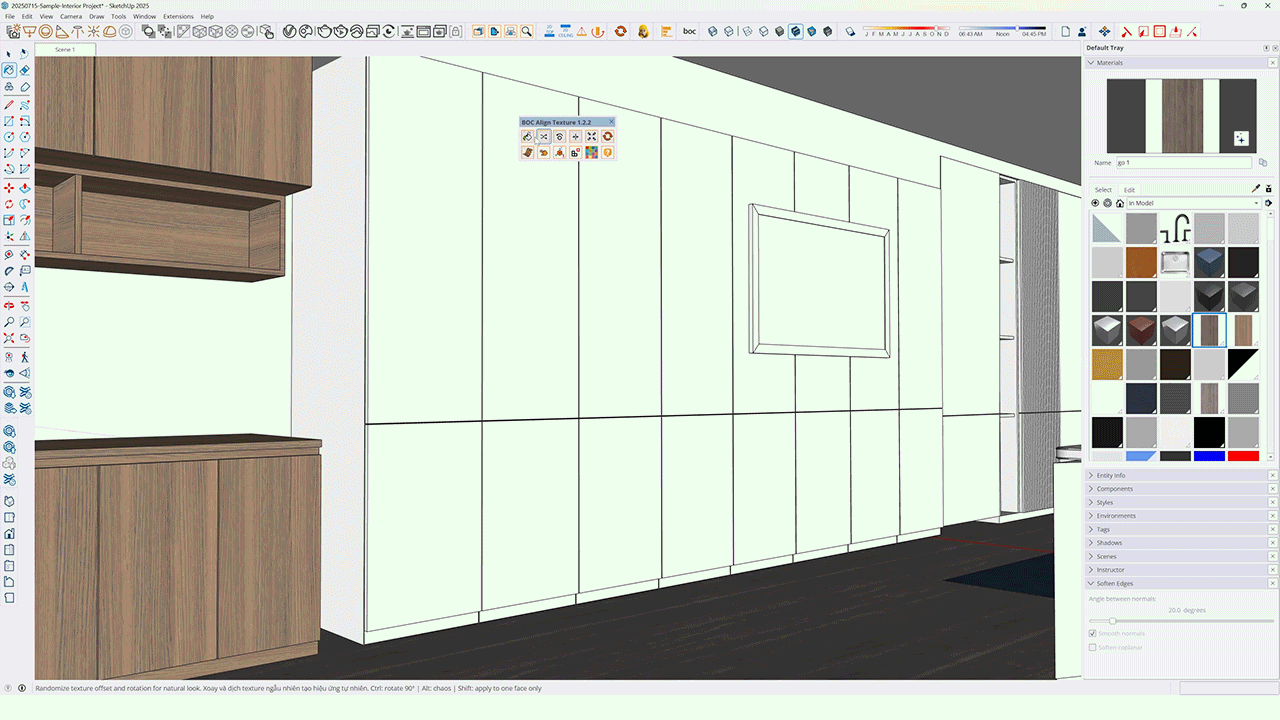Expand the Shadows panel

tap(1091, 543)
